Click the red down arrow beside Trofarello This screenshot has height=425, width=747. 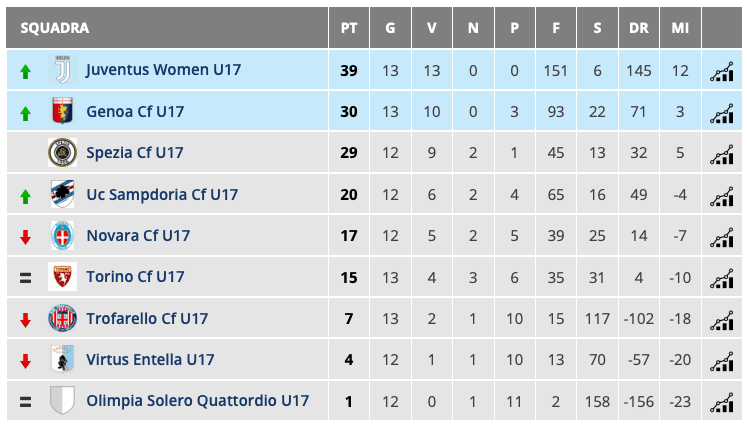click(26, 320)
